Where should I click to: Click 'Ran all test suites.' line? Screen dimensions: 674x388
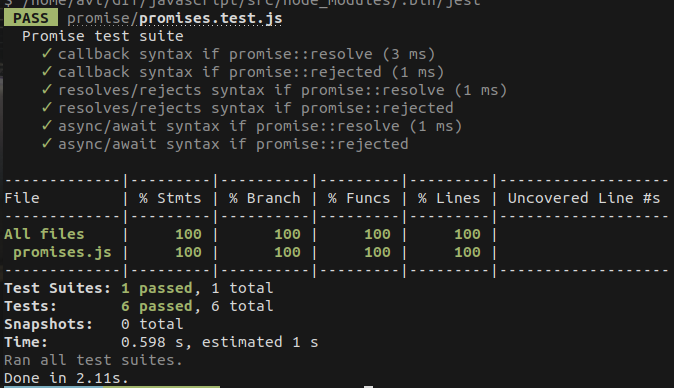coord(93,360)
